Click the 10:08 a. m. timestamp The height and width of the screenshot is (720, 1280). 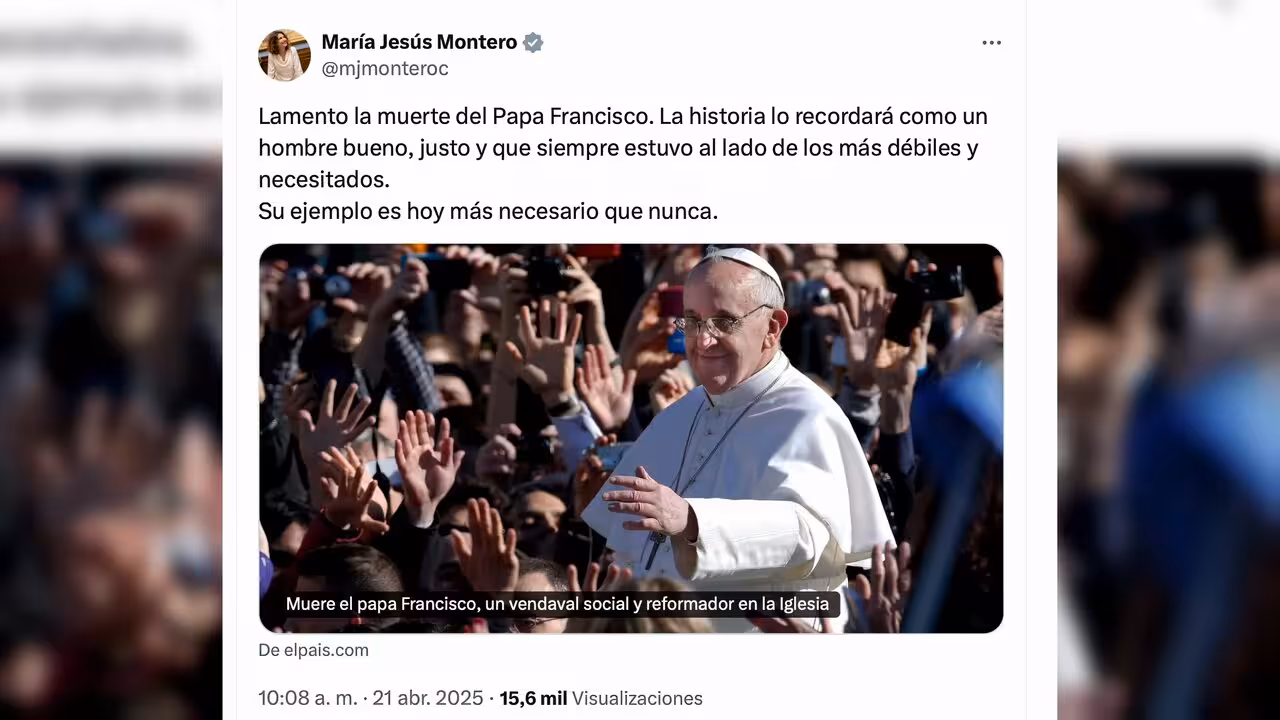[307, 698]
